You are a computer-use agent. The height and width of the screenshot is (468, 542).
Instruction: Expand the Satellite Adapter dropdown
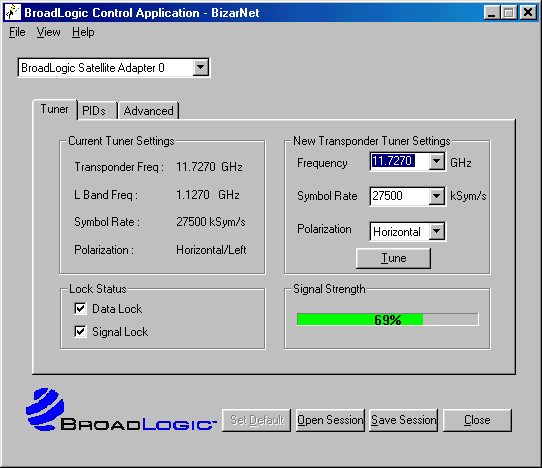(x=200, y=67)
